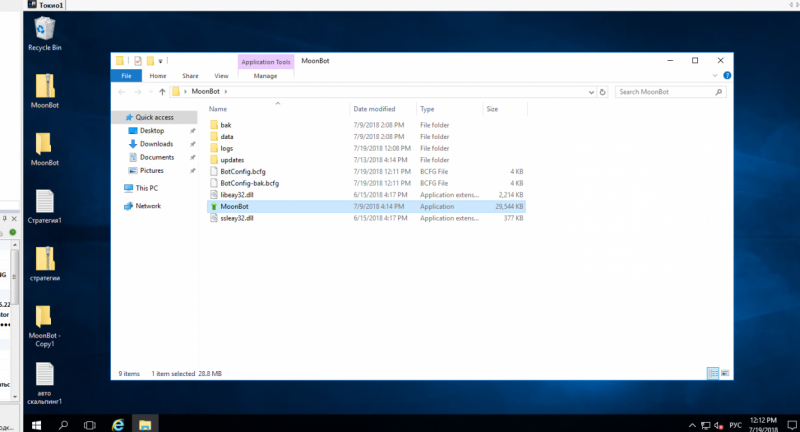Select the стратегии zipped folder on desktop
The image size is (800, 432).
(44, 264)
